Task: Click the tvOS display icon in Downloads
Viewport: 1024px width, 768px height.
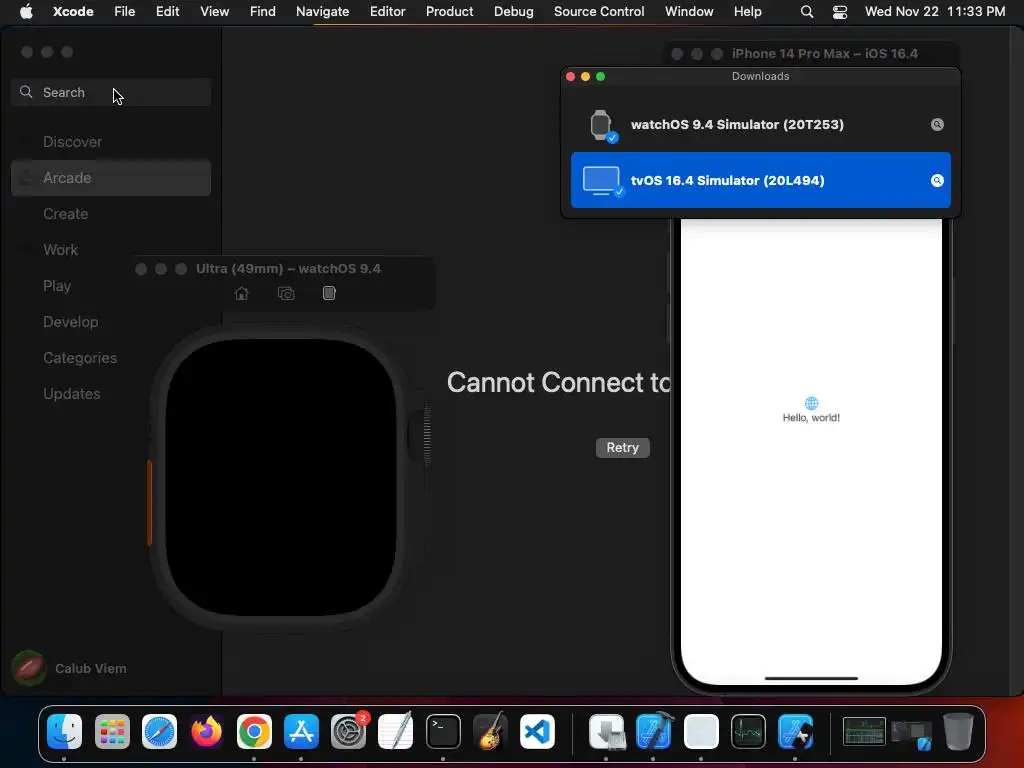Action: pyautogui.click(x=601, y=180)
